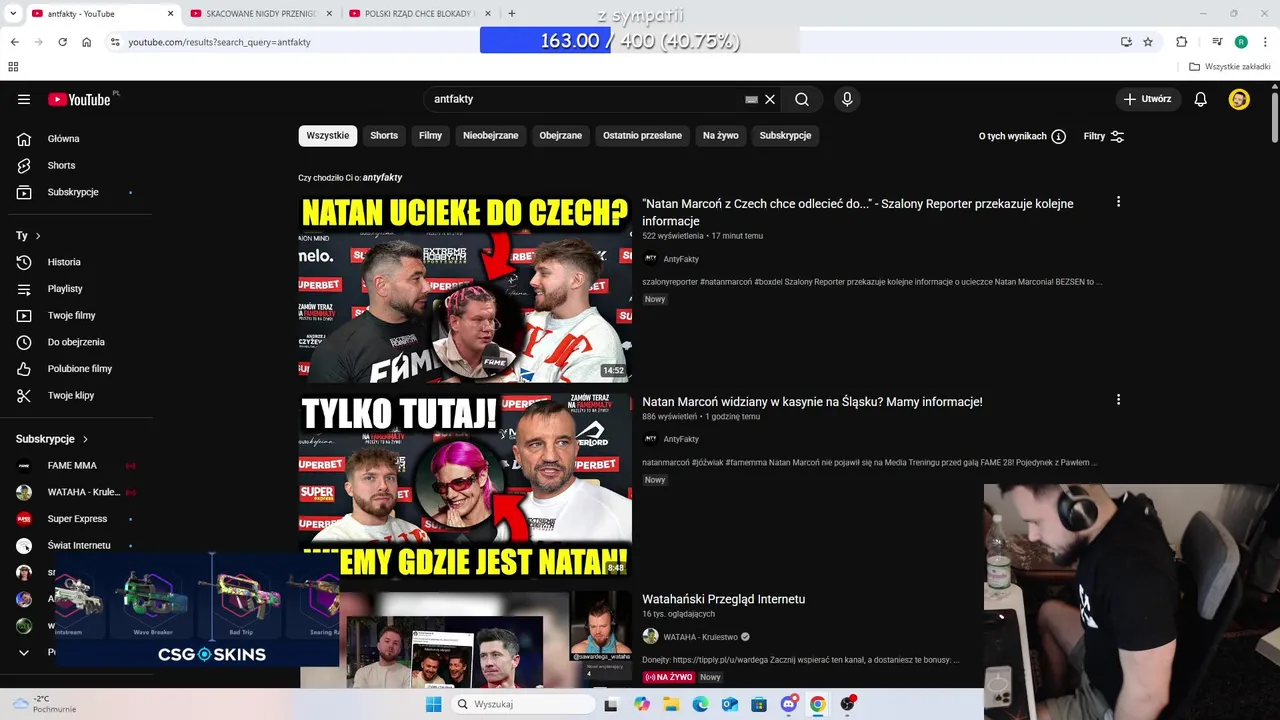Select the Nieobejrzane filter chip

pyautogui.click(x=491, y=135)
